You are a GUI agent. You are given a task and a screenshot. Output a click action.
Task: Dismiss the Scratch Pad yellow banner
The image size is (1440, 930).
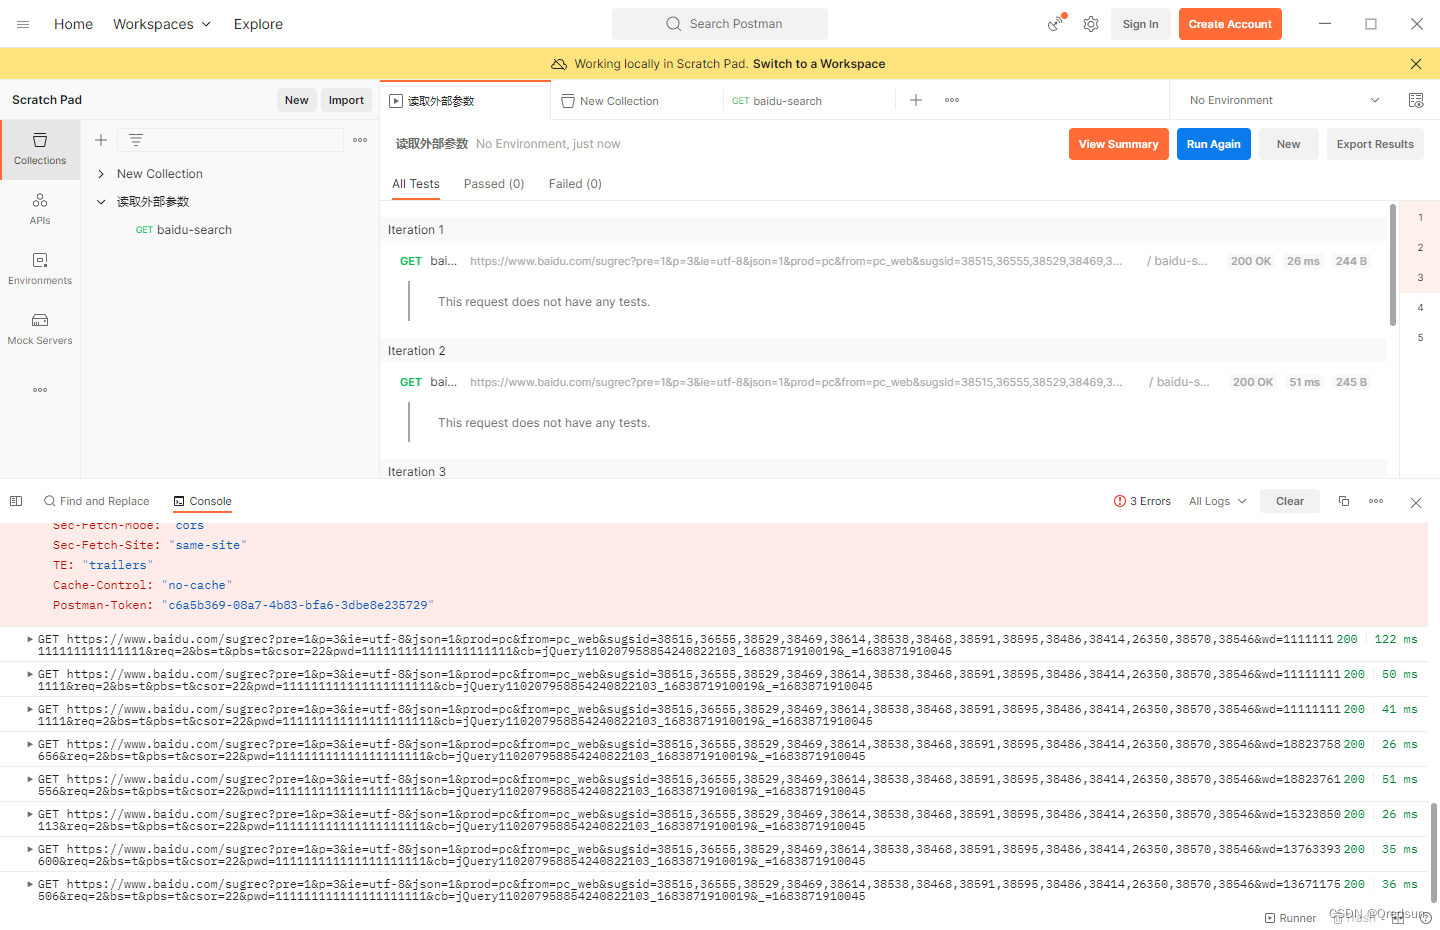[x=1416, y=64]
